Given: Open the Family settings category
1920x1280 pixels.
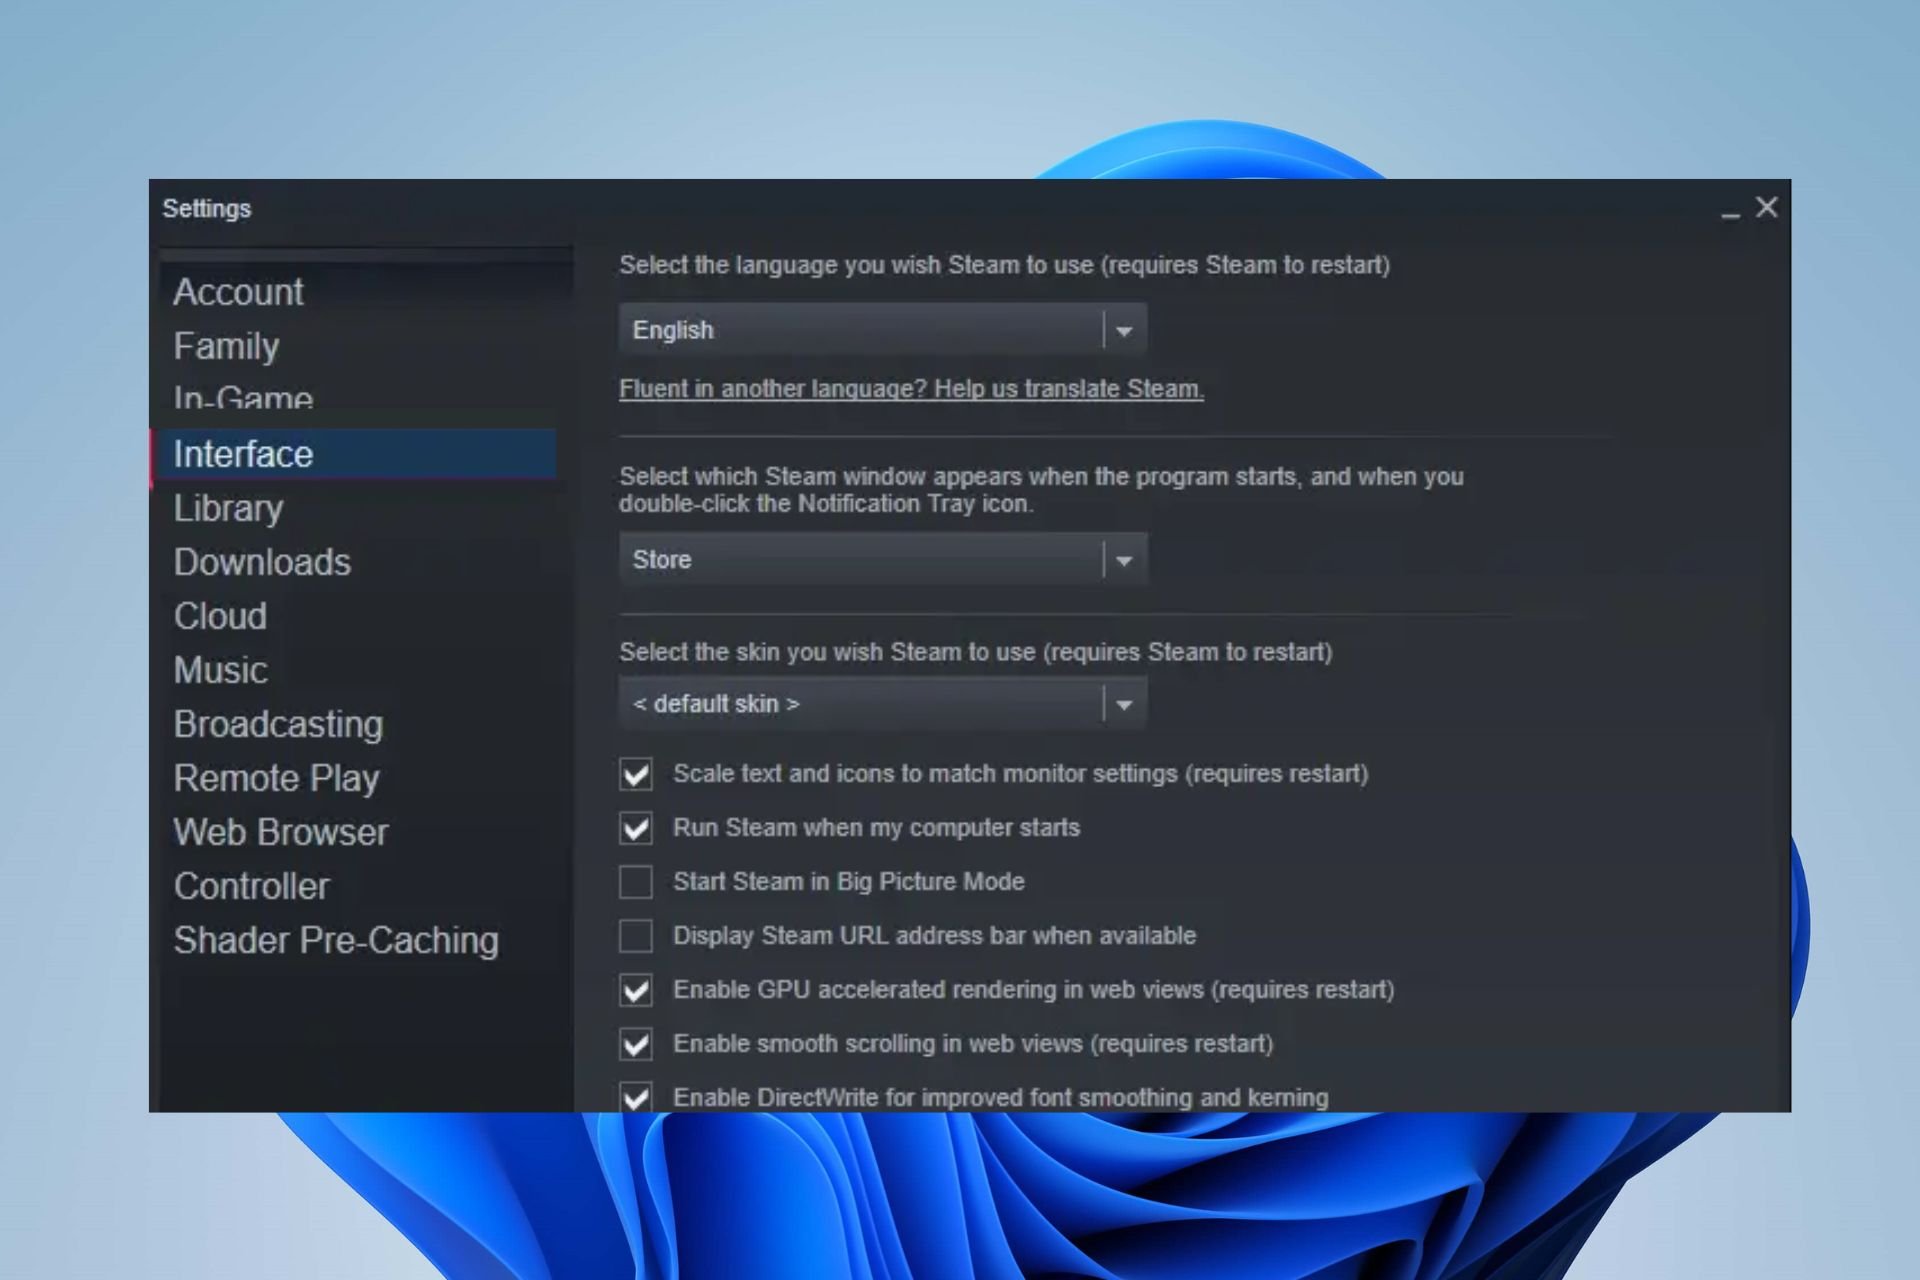Looking at the screenshot, I should [226, 346].
